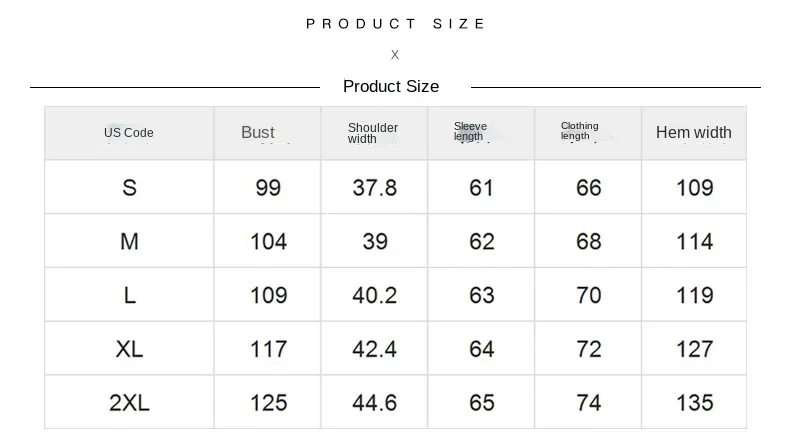Viewport: 790px width, 446px height.
Task: Click the US Code column header
Action: [129, 133]
